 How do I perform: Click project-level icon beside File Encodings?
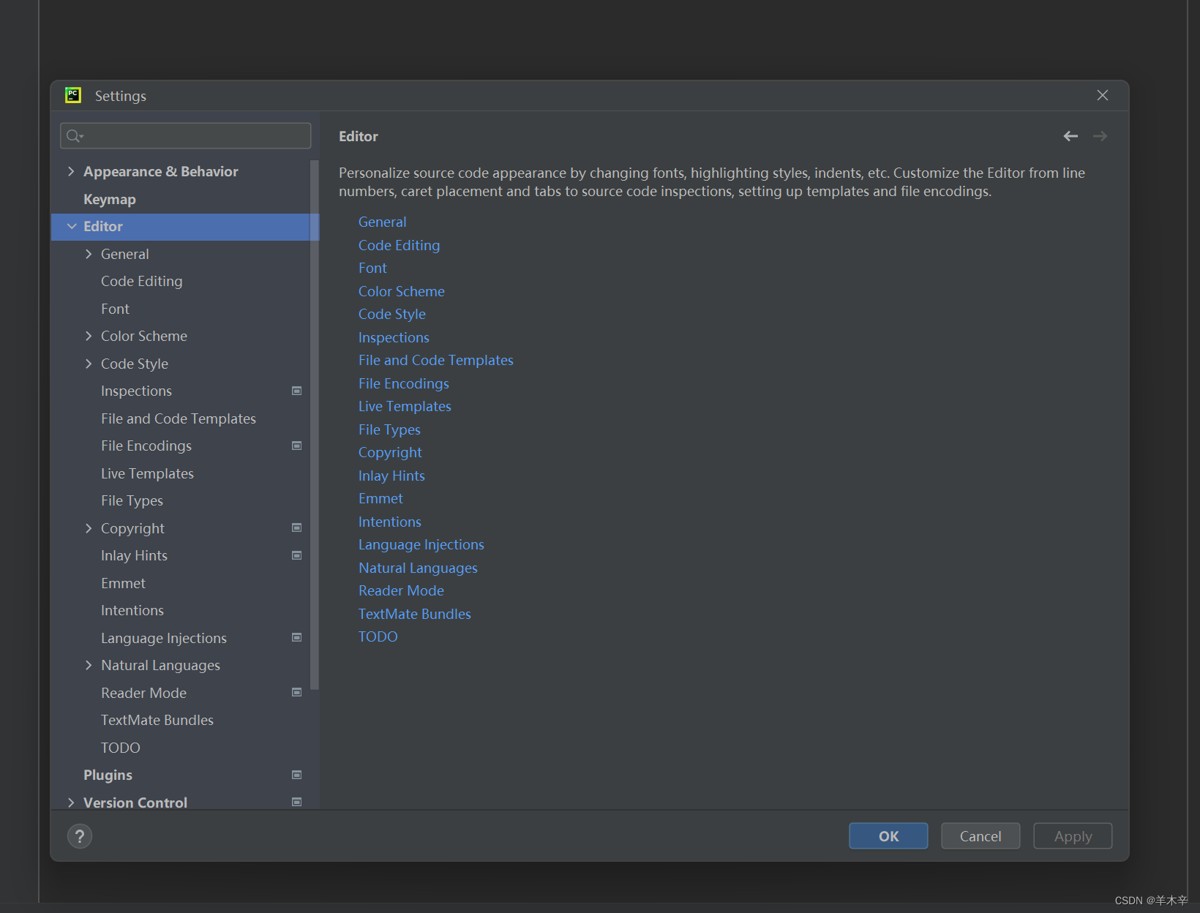coord(297,446)
